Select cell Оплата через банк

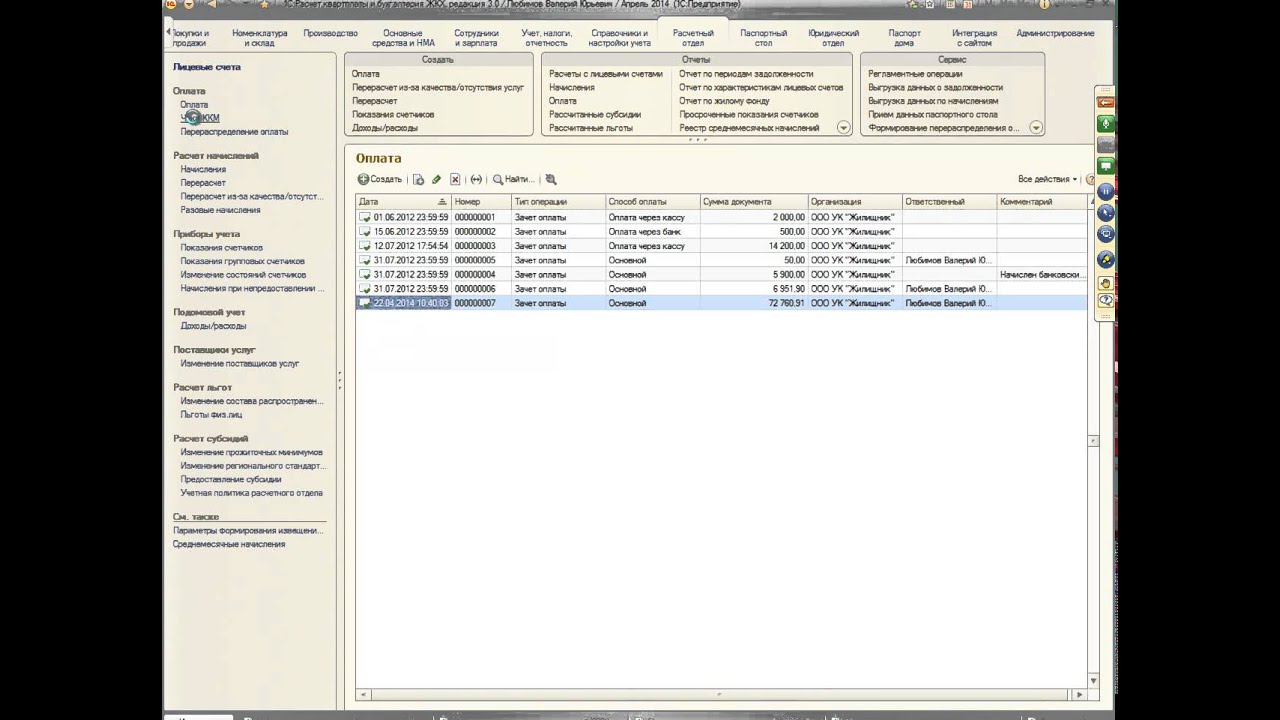[653, 232]
